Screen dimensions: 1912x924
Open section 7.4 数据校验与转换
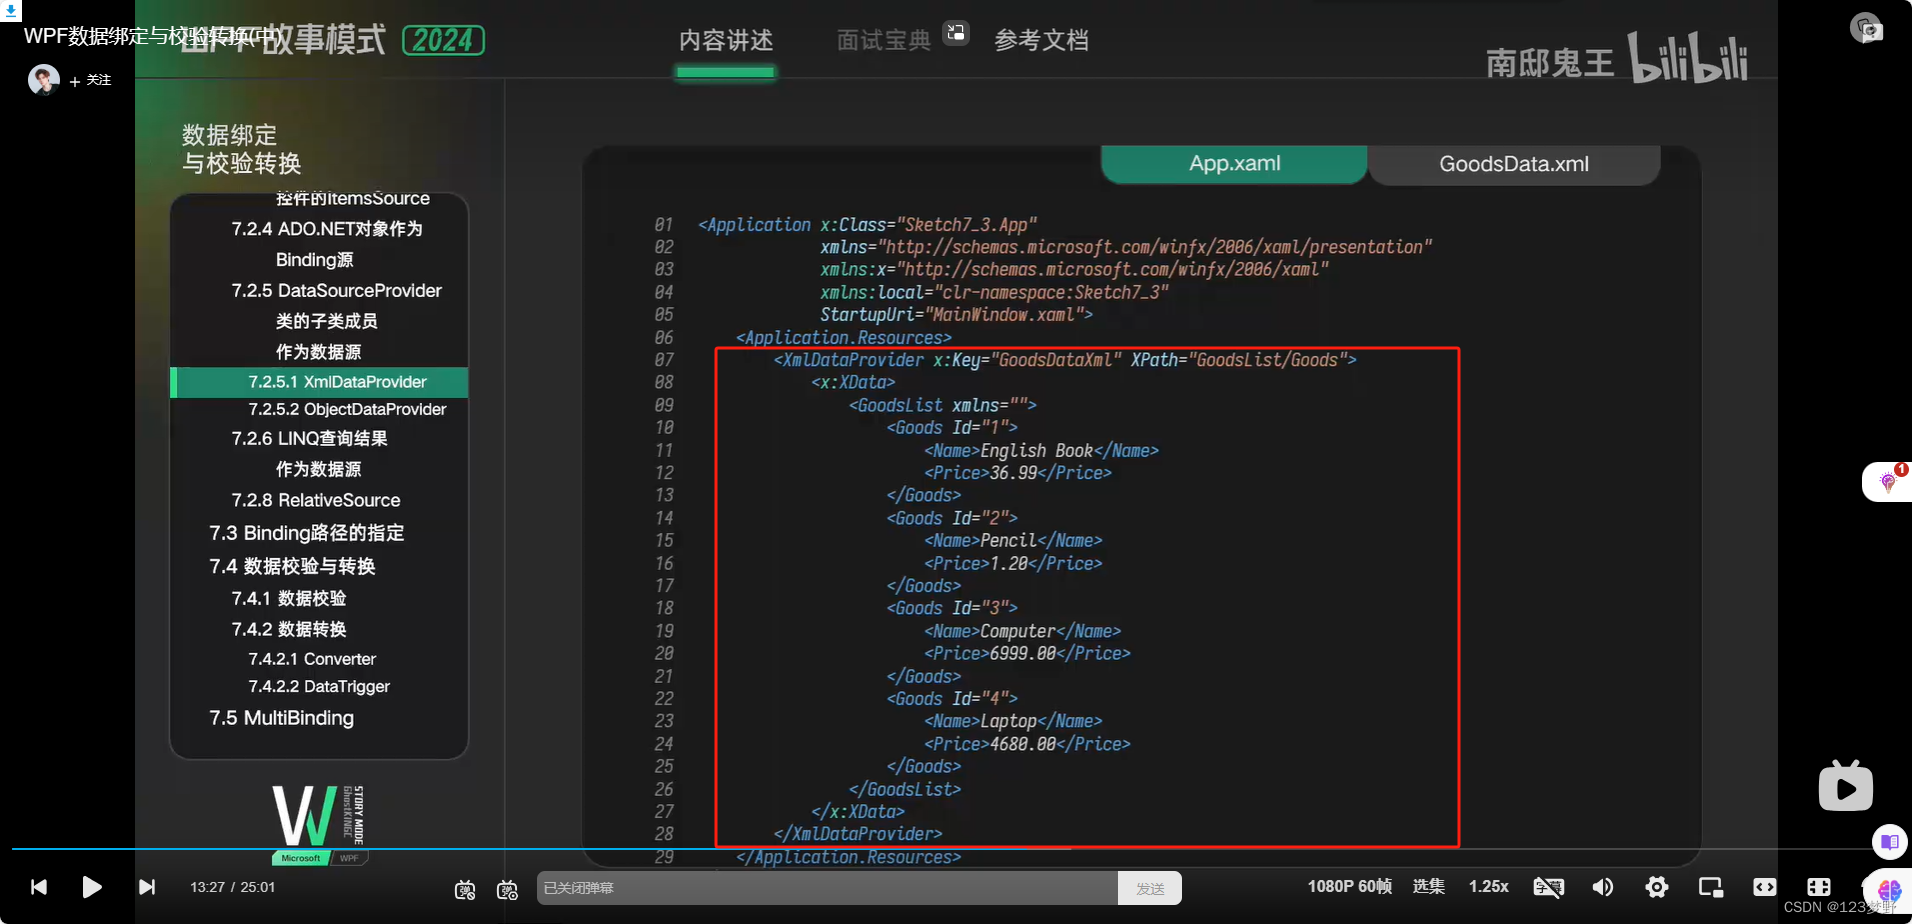(x=292, y=567)
